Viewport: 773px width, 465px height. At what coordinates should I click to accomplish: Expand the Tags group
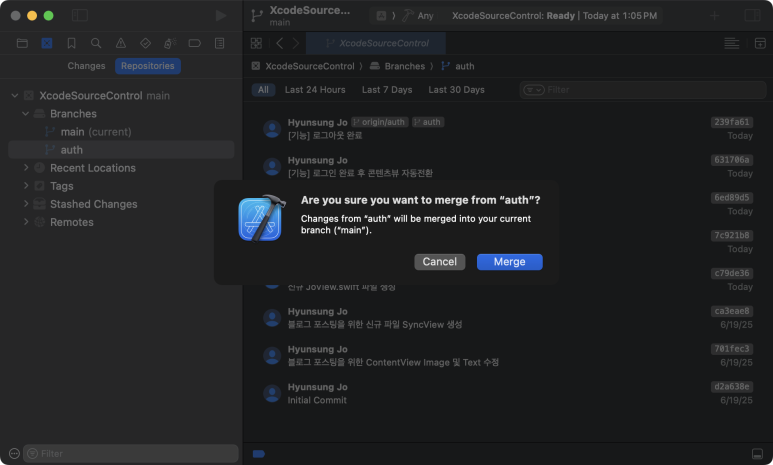point(26,186)
